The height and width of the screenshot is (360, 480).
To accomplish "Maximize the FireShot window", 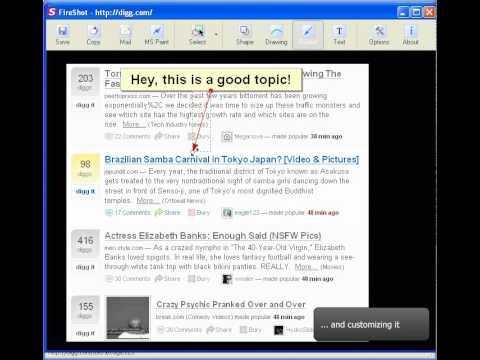I will (x=416, y=12).
